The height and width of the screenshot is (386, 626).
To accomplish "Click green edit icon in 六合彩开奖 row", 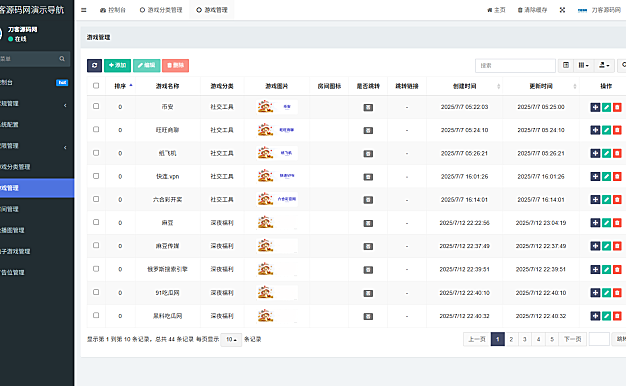I will pyautogui.click(x=606, y=200).
